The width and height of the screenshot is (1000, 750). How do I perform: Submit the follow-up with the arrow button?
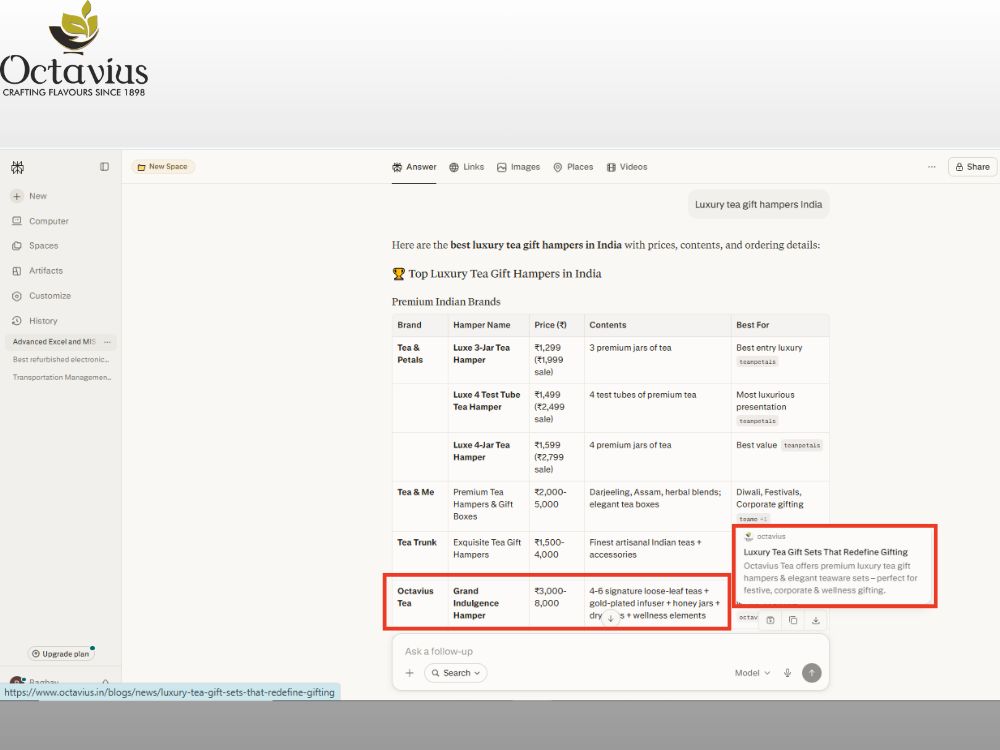point(811,673)
